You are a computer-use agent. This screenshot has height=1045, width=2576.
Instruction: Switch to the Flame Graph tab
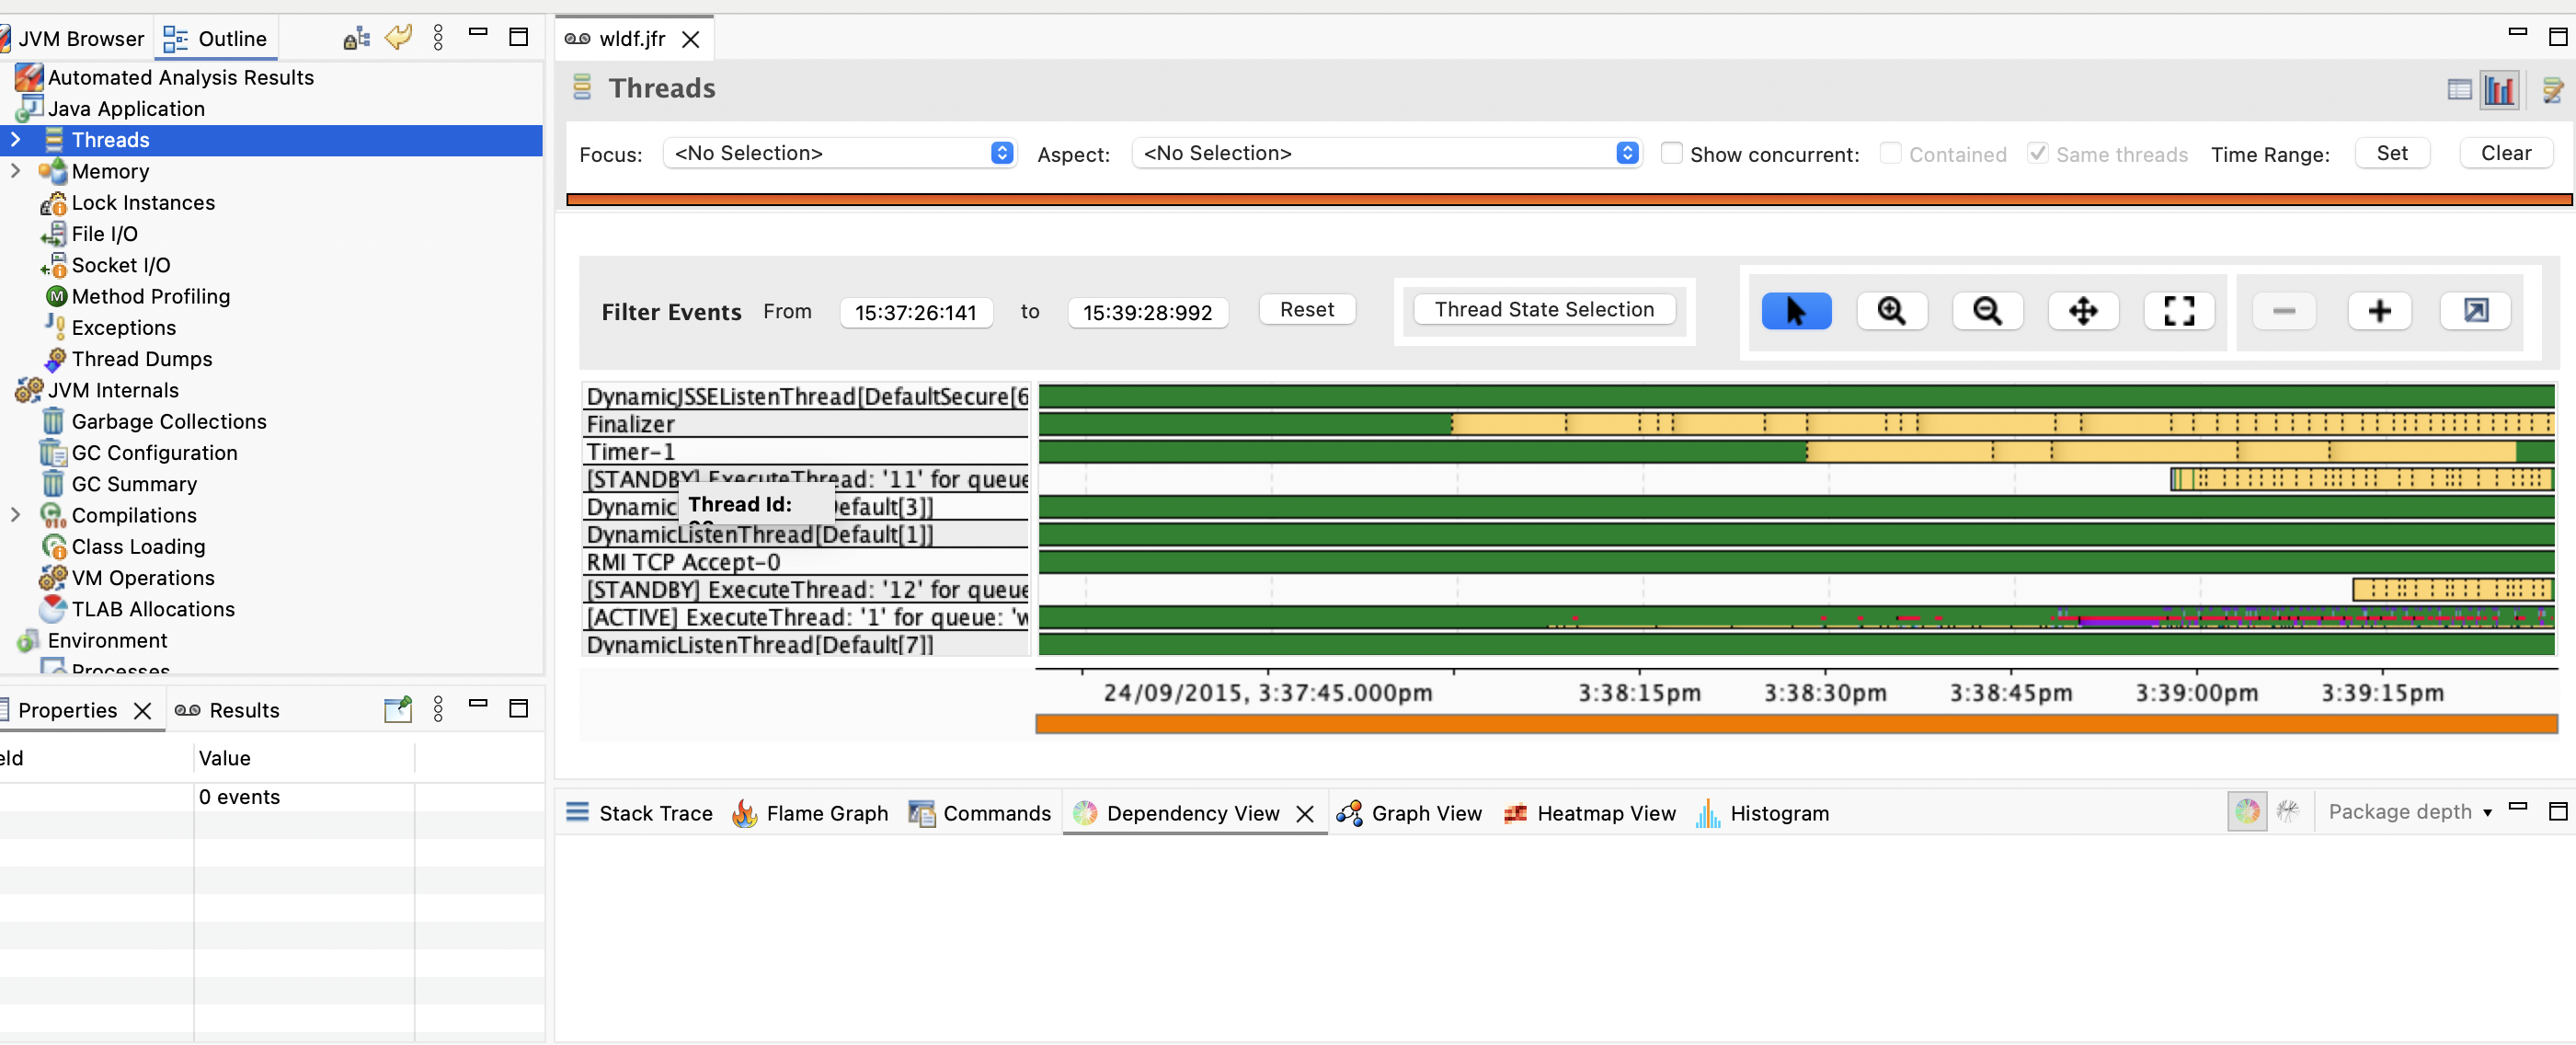tap(810, 813)
